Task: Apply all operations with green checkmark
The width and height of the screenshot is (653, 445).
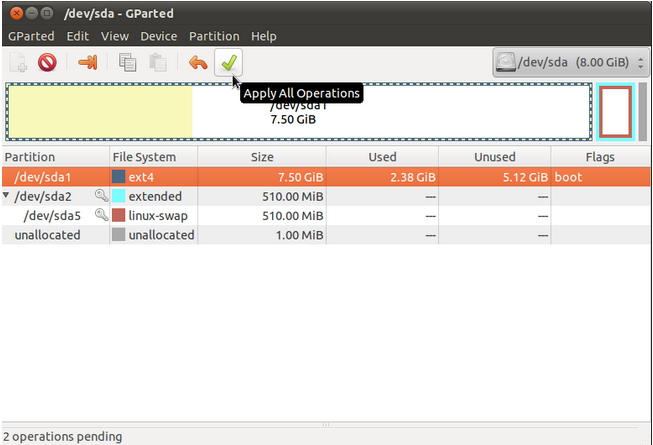Action: pos(229,63)
